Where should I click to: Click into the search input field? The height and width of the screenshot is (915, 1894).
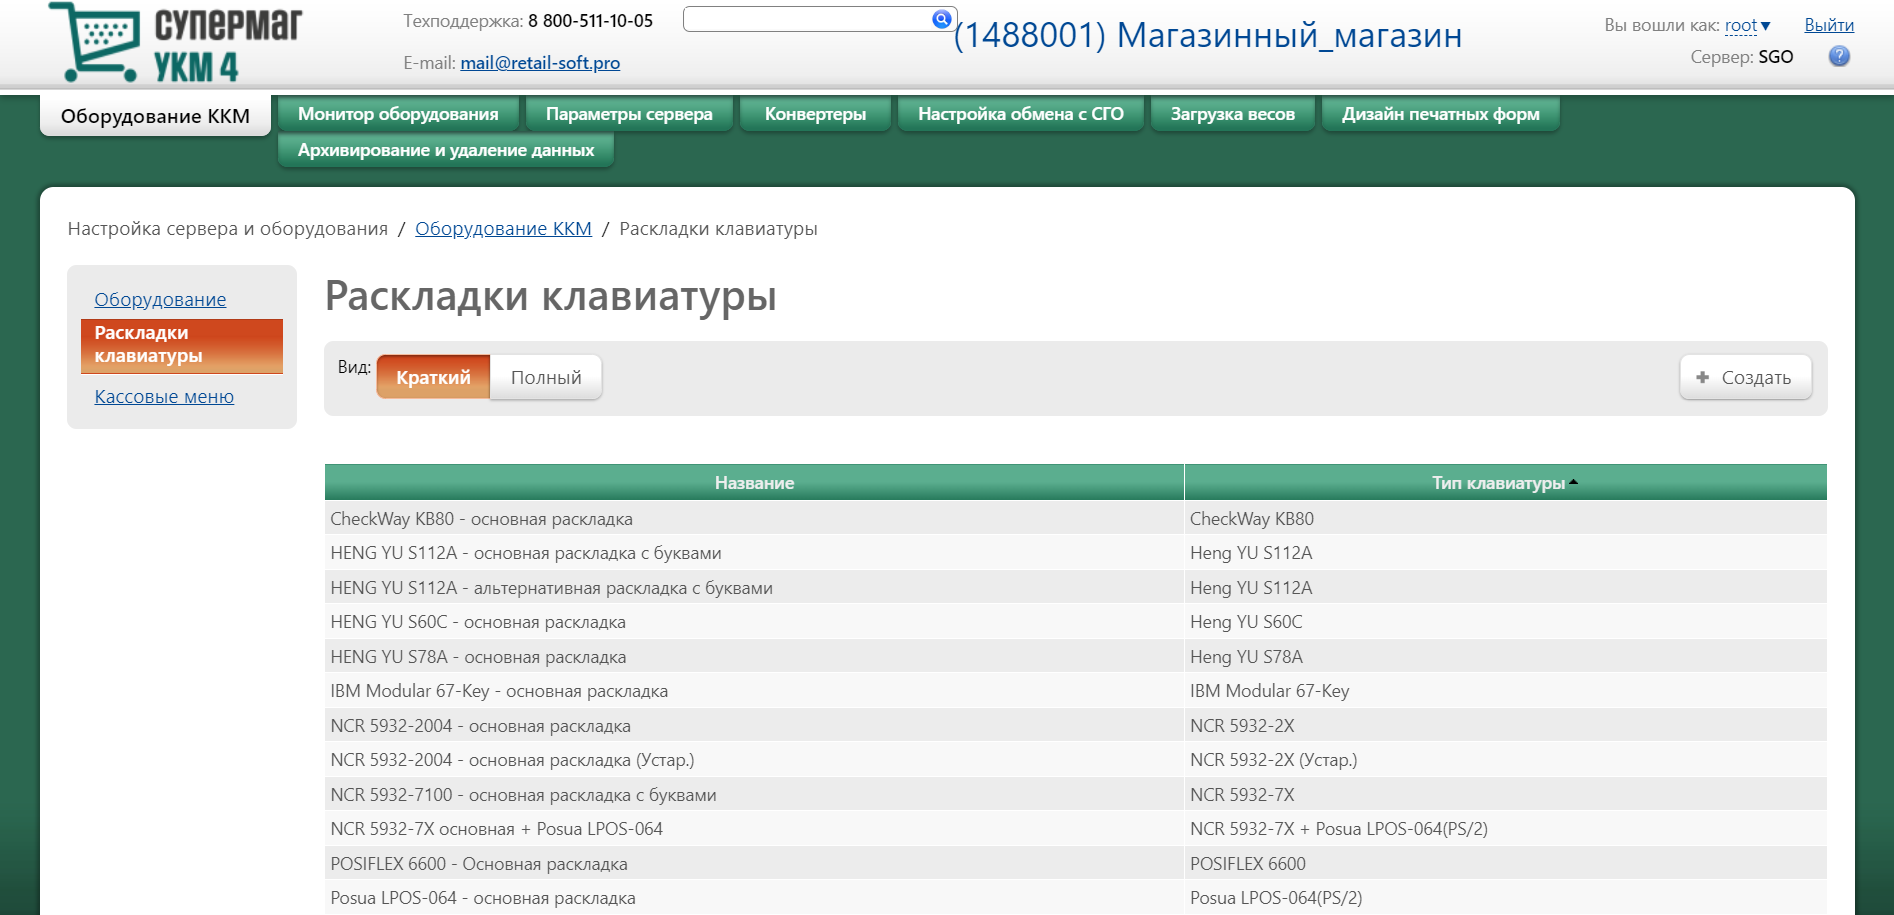pos(806,19)
